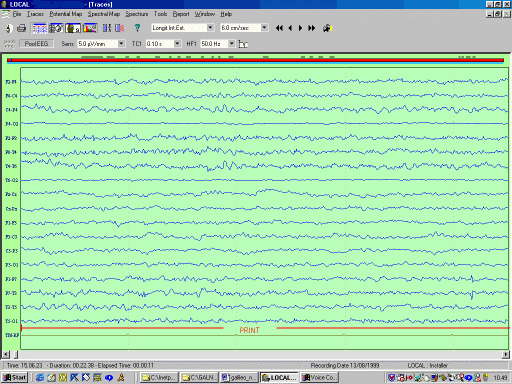Click the calibration marker icon beside HF1
This screenshot has height=384, width=512.
tap(243, 44)
